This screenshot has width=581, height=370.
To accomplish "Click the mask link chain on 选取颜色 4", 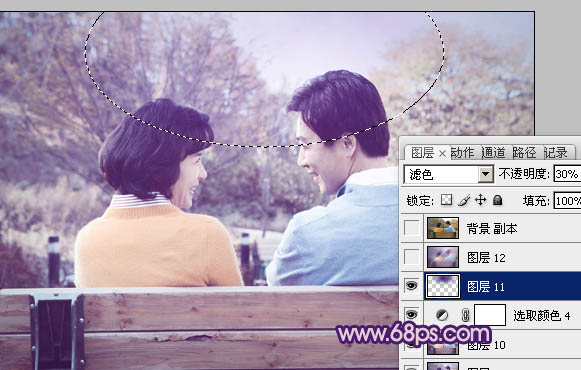I will (465, 315).
